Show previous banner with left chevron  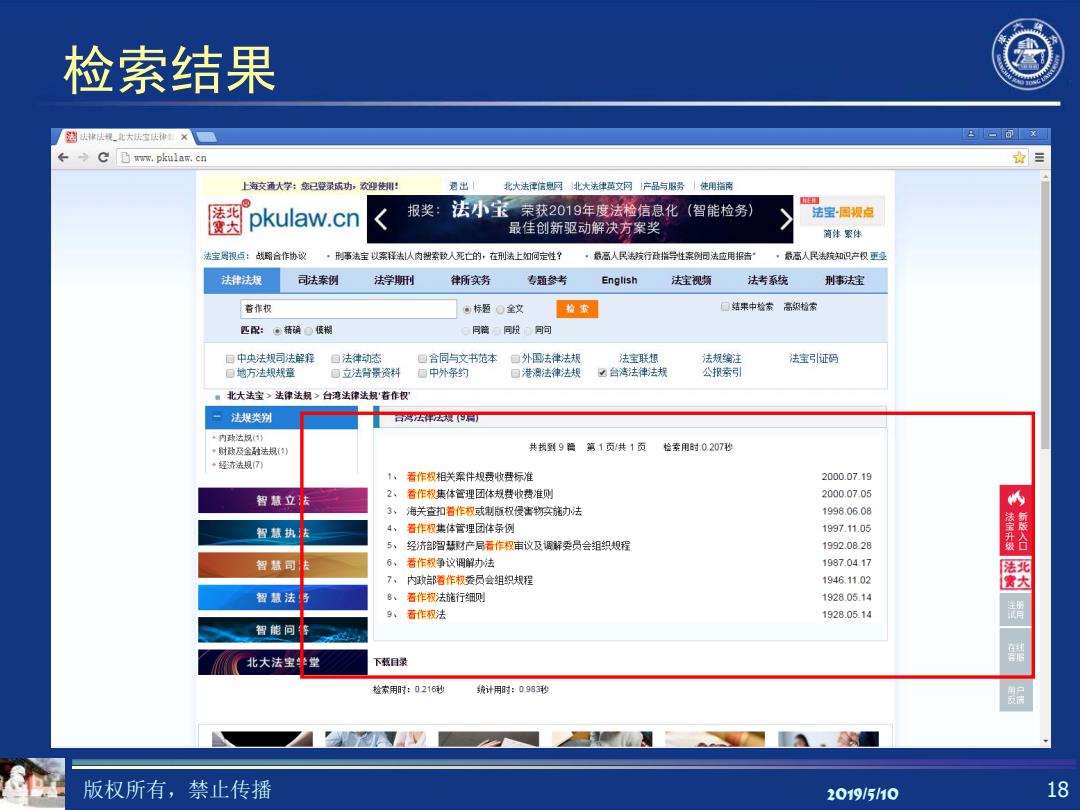pyautogui.click(x=381, y=220)
